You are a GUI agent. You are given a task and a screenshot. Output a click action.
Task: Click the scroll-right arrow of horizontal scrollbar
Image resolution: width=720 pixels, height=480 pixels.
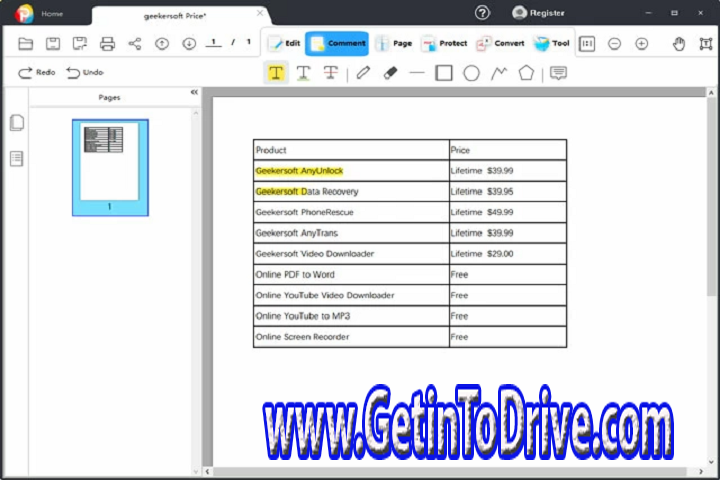701,472
